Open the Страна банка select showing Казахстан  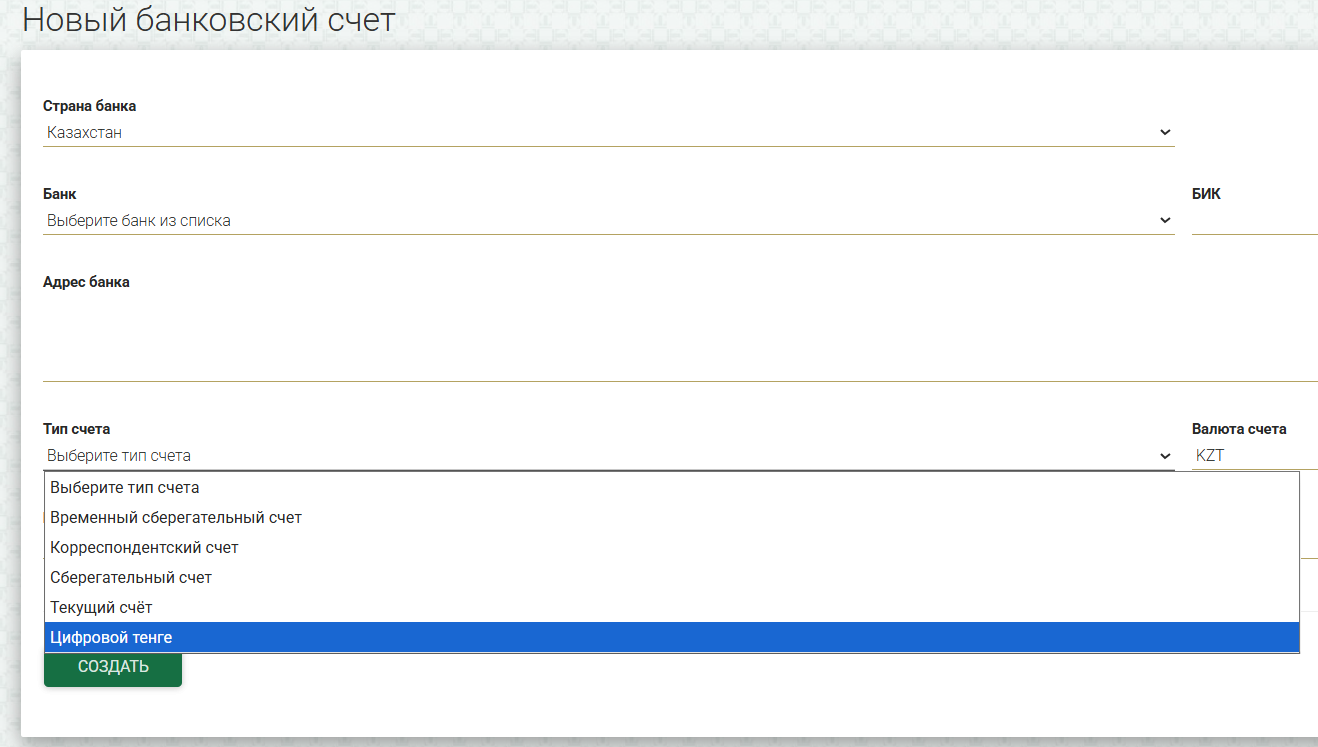pyautogui.click(x=608, y=132)
